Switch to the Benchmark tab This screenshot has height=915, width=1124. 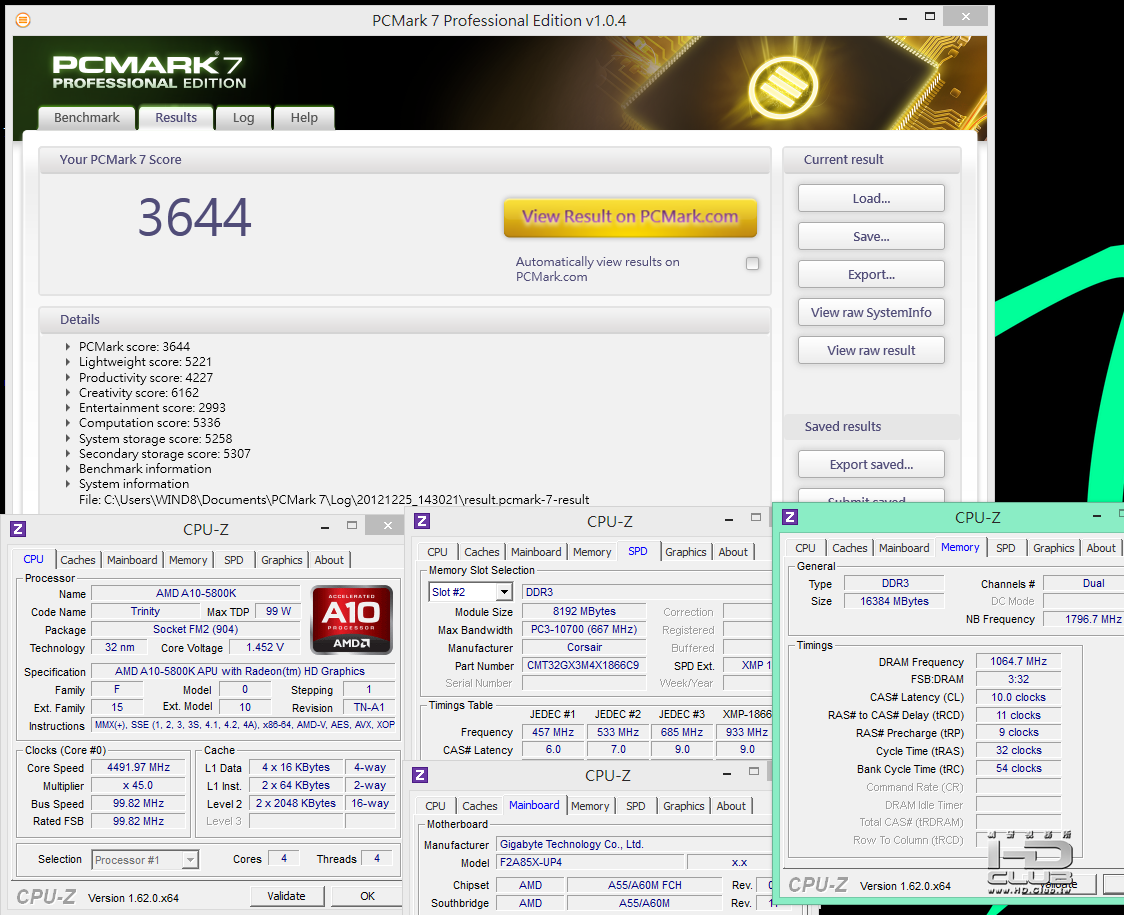[87, 118]
